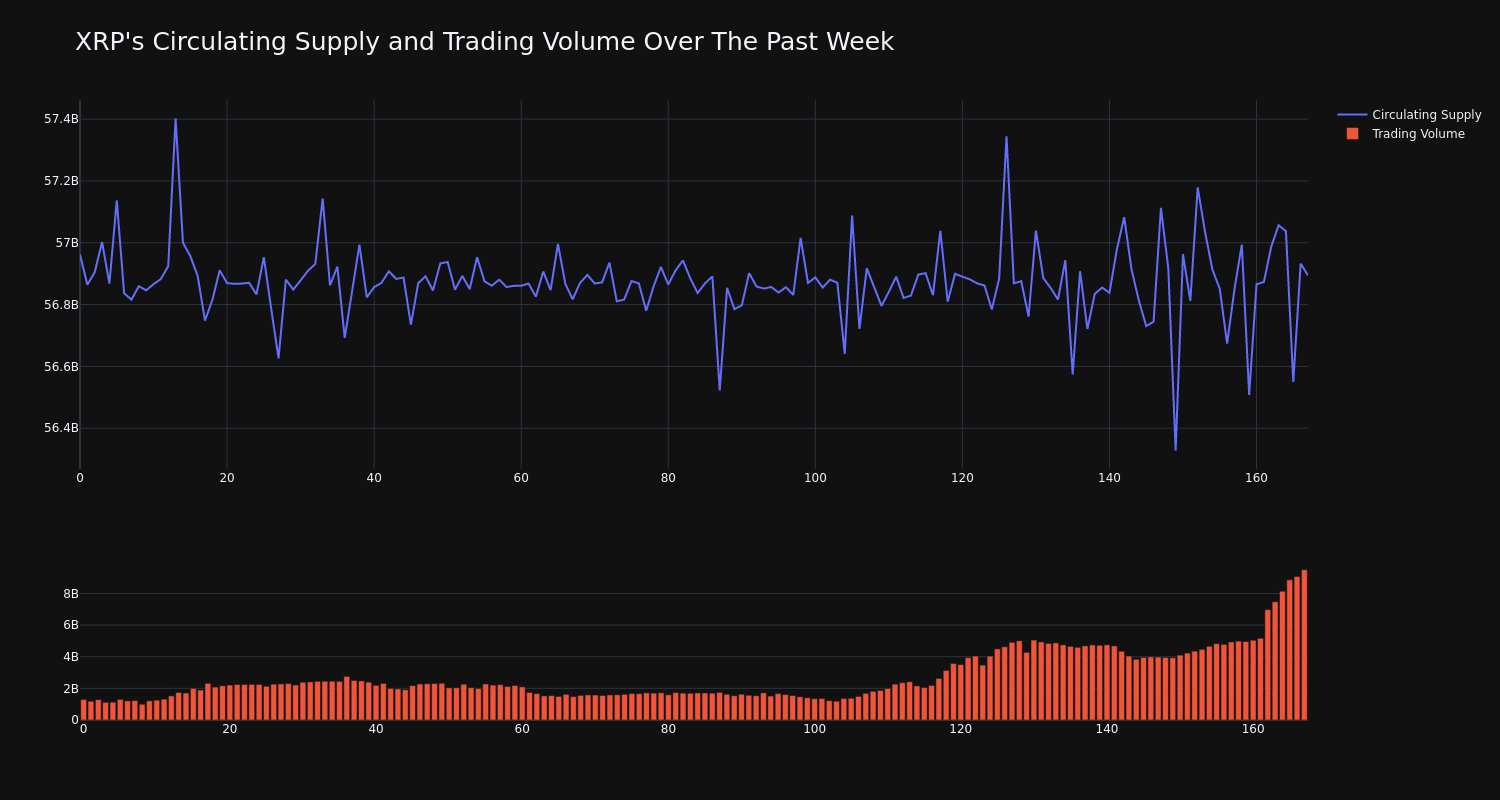Viewport: 1500px width, 800px height.
Task: Click the 20 tick on supply chart x-axis
Action: pyautogui.click(x=227, y=478)
